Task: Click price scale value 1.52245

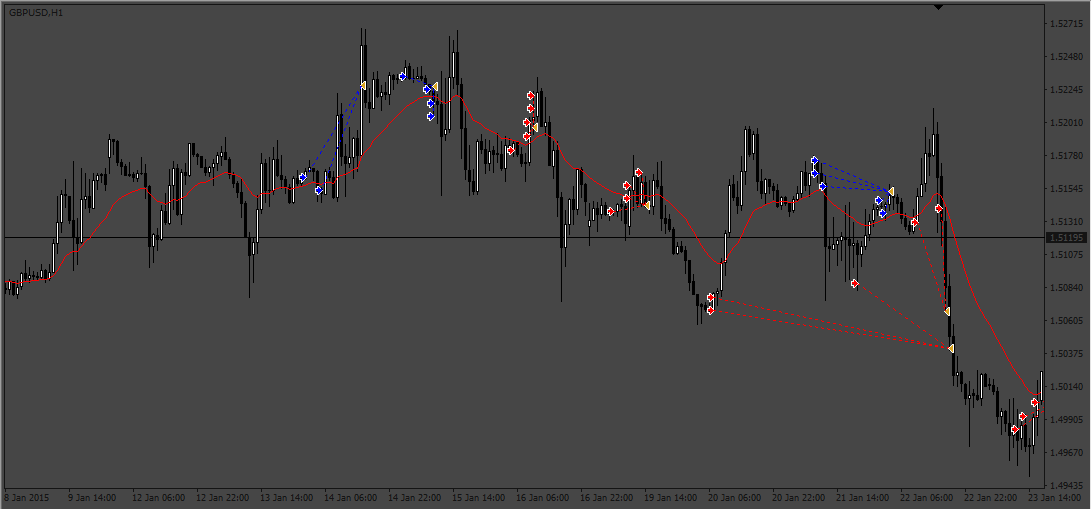Action: click(x=1068, y=90)
